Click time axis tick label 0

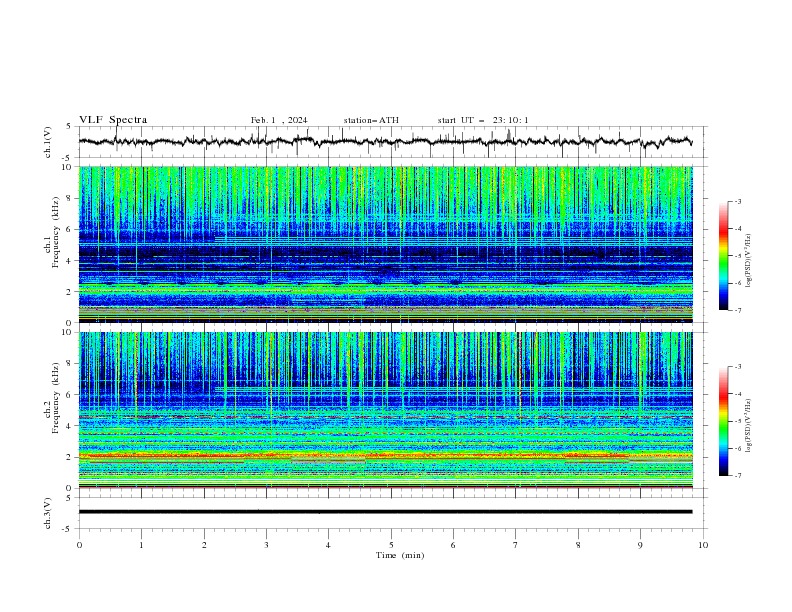pyautogui.click(x=79, y=545)
